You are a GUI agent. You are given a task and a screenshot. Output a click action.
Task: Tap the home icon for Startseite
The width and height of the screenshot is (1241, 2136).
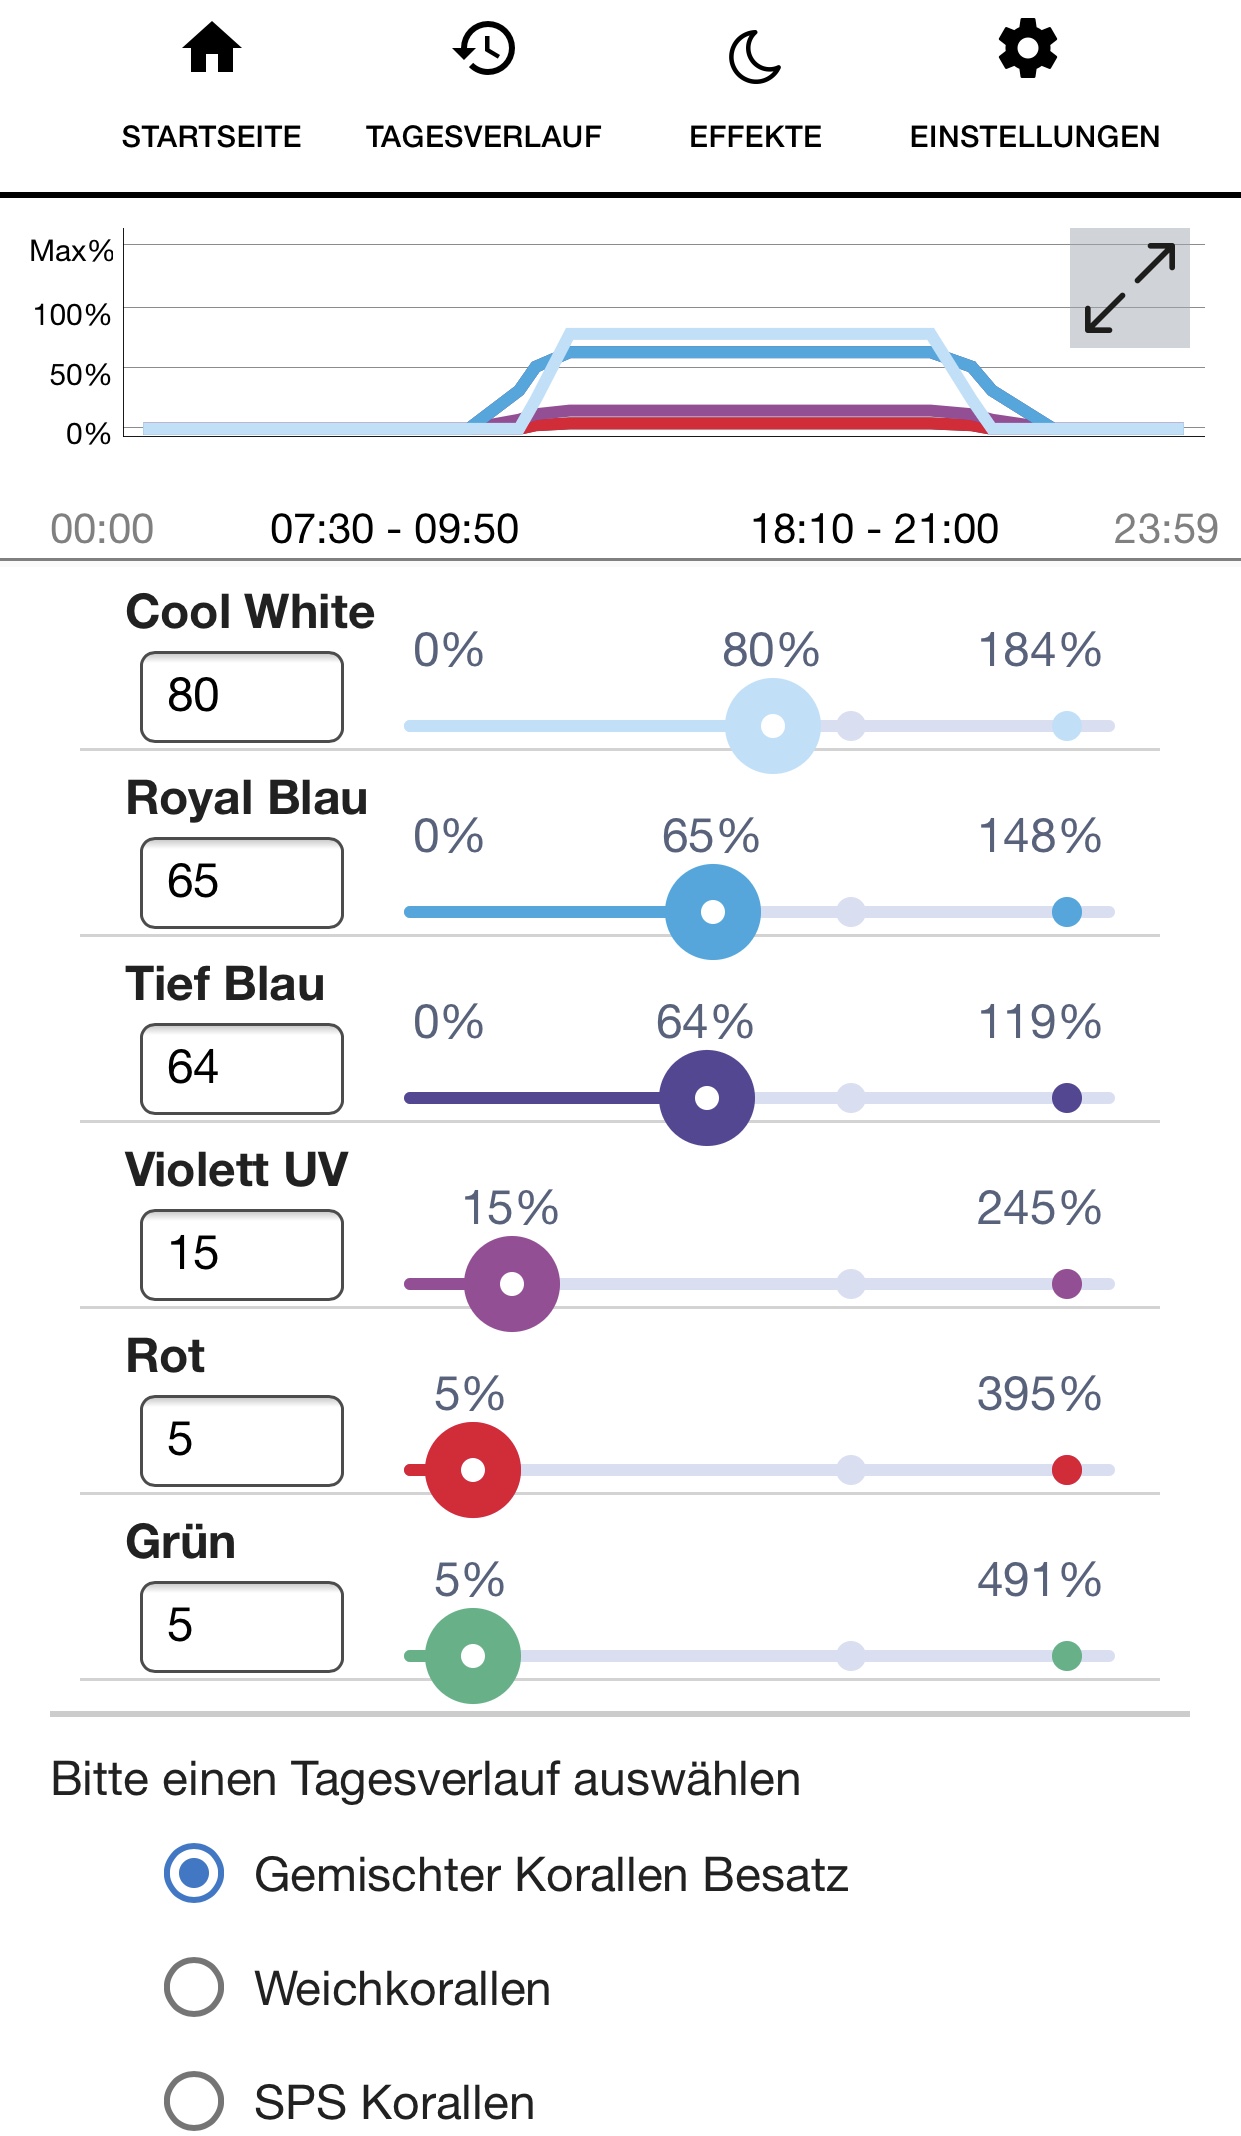(x=212, y=50)
